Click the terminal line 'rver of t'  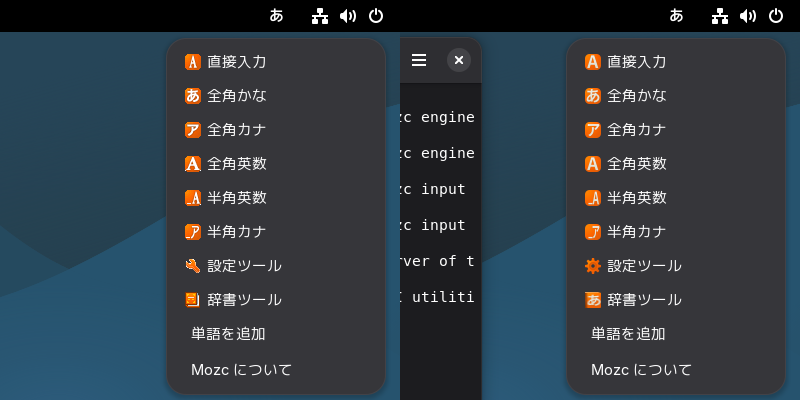[437, 261]
